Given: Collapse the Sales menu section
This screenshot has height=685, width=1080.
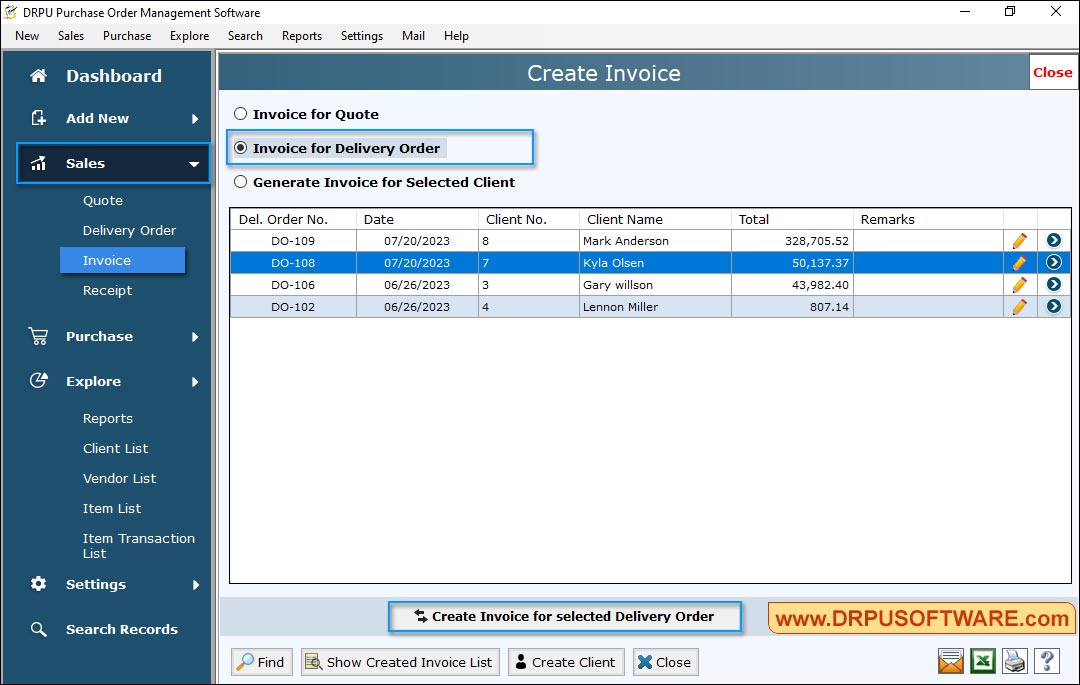Looking at the screenshot, I should (86, 163).
